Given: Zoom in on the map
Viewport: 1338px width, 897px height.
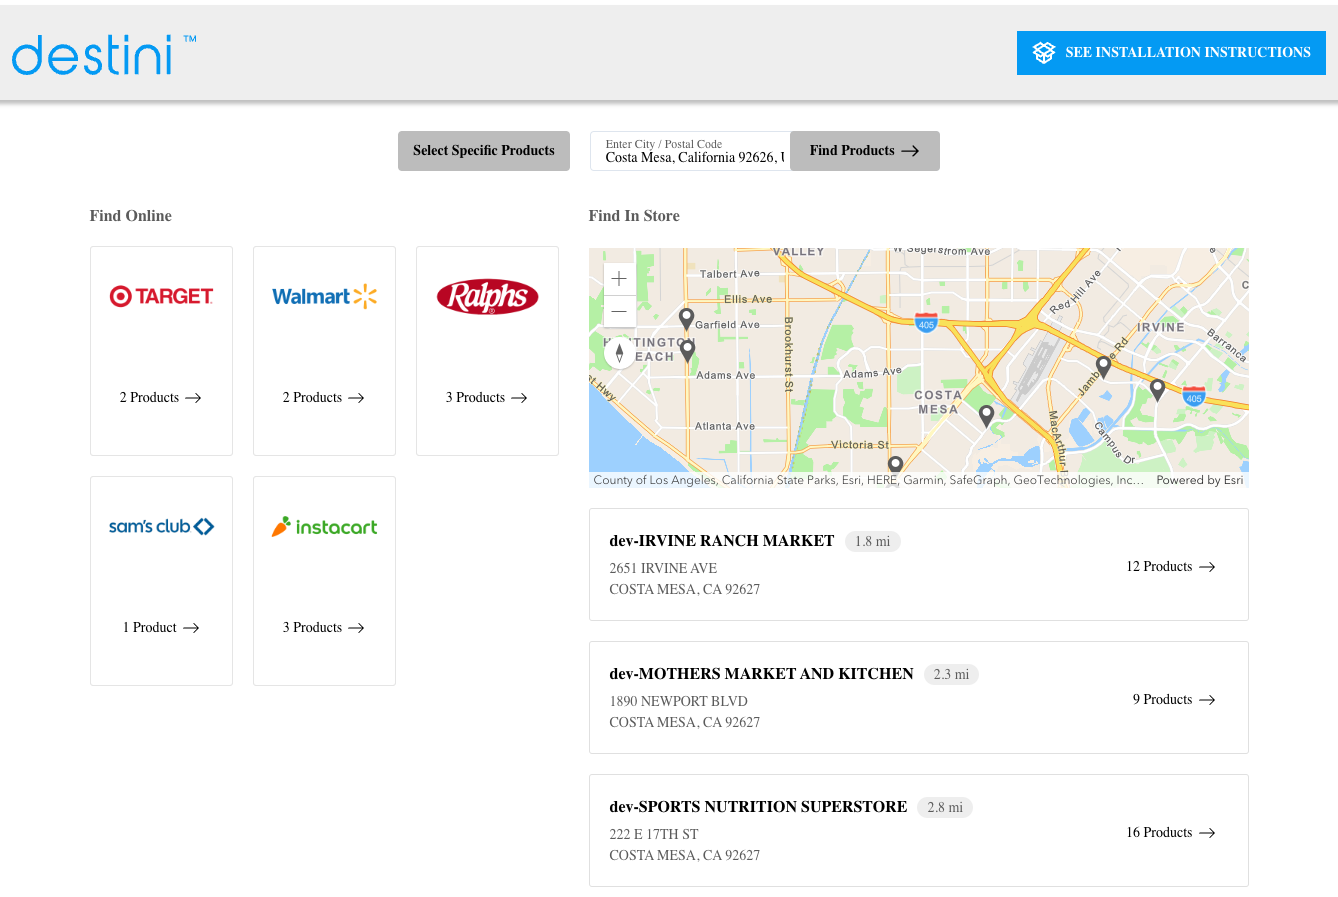Looking at the screenshot, I should 620,279.
